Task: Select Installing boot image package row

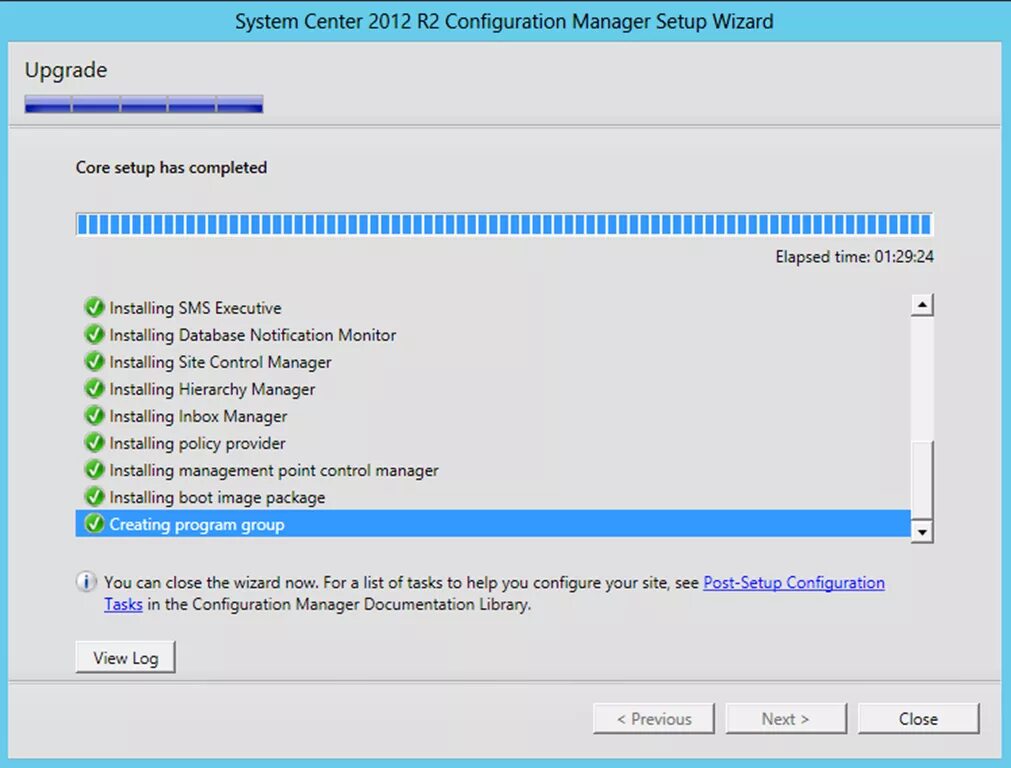Action: 493,497
